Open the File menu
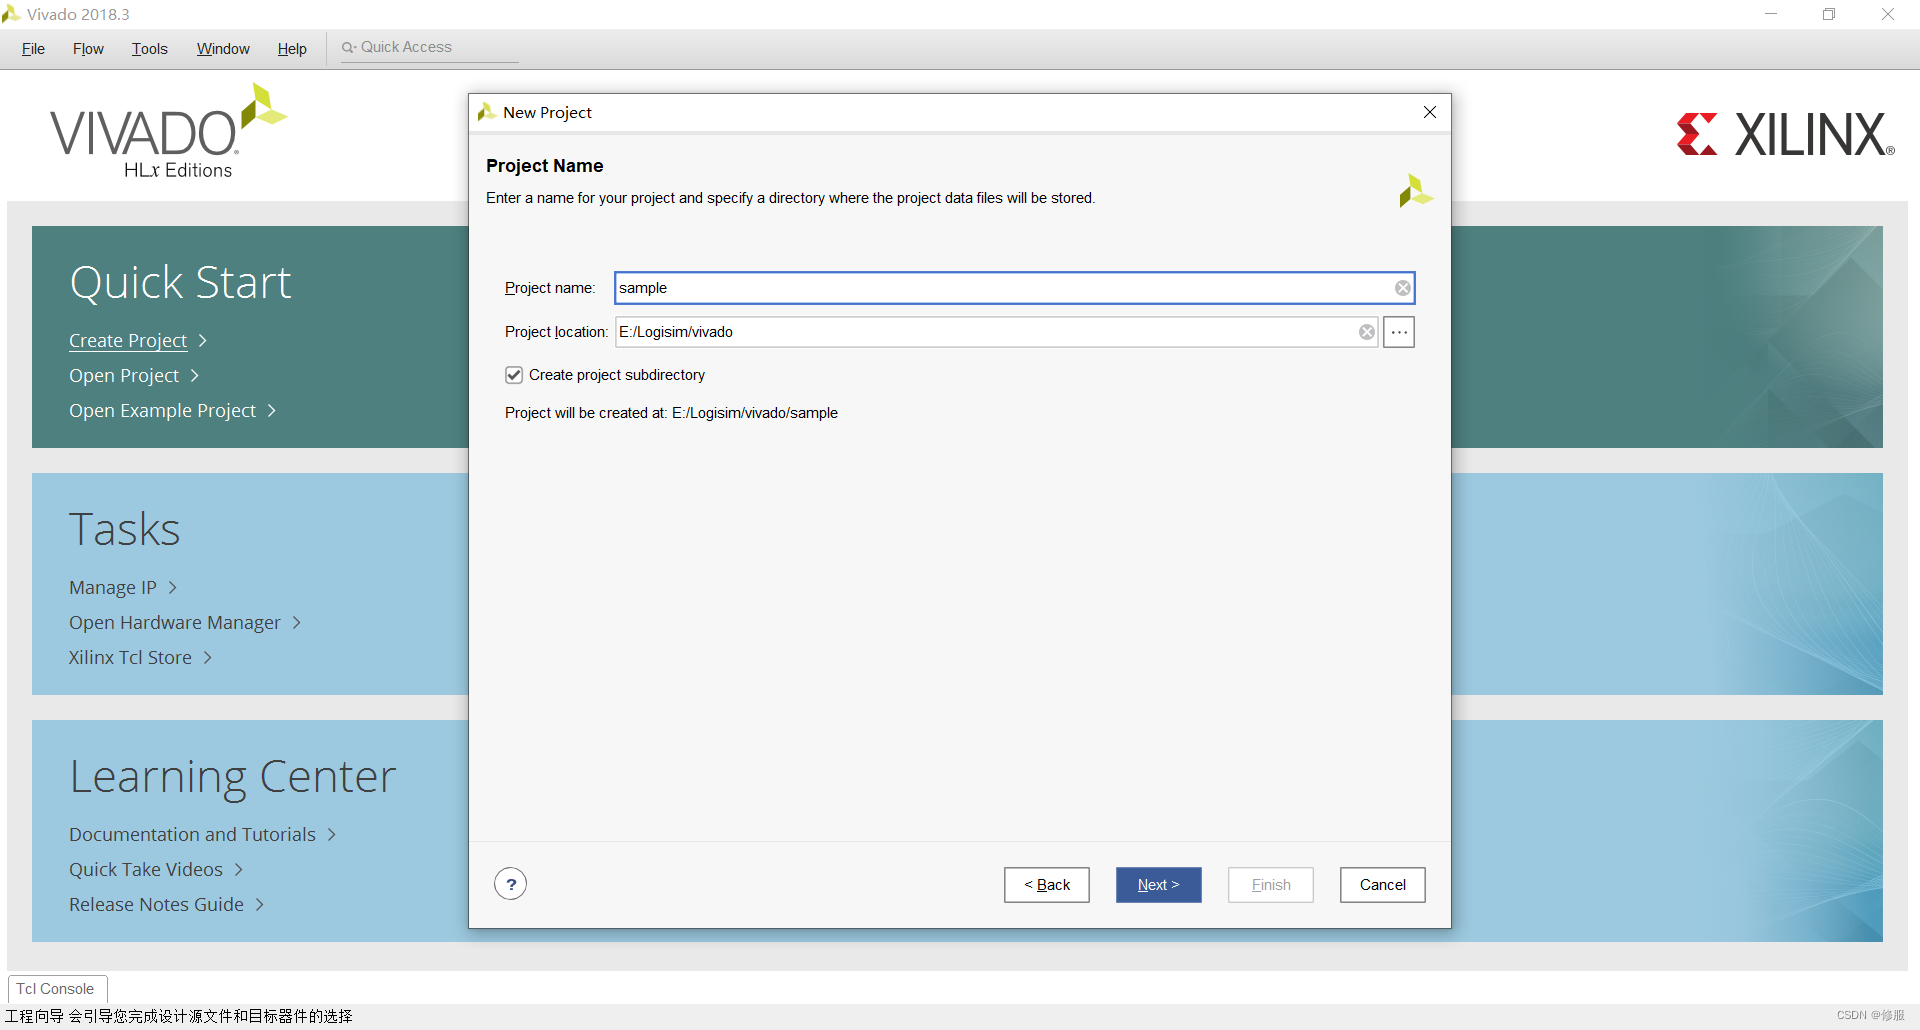The width and height of the screenshot is (1920, 1030). tap(33, 49)
